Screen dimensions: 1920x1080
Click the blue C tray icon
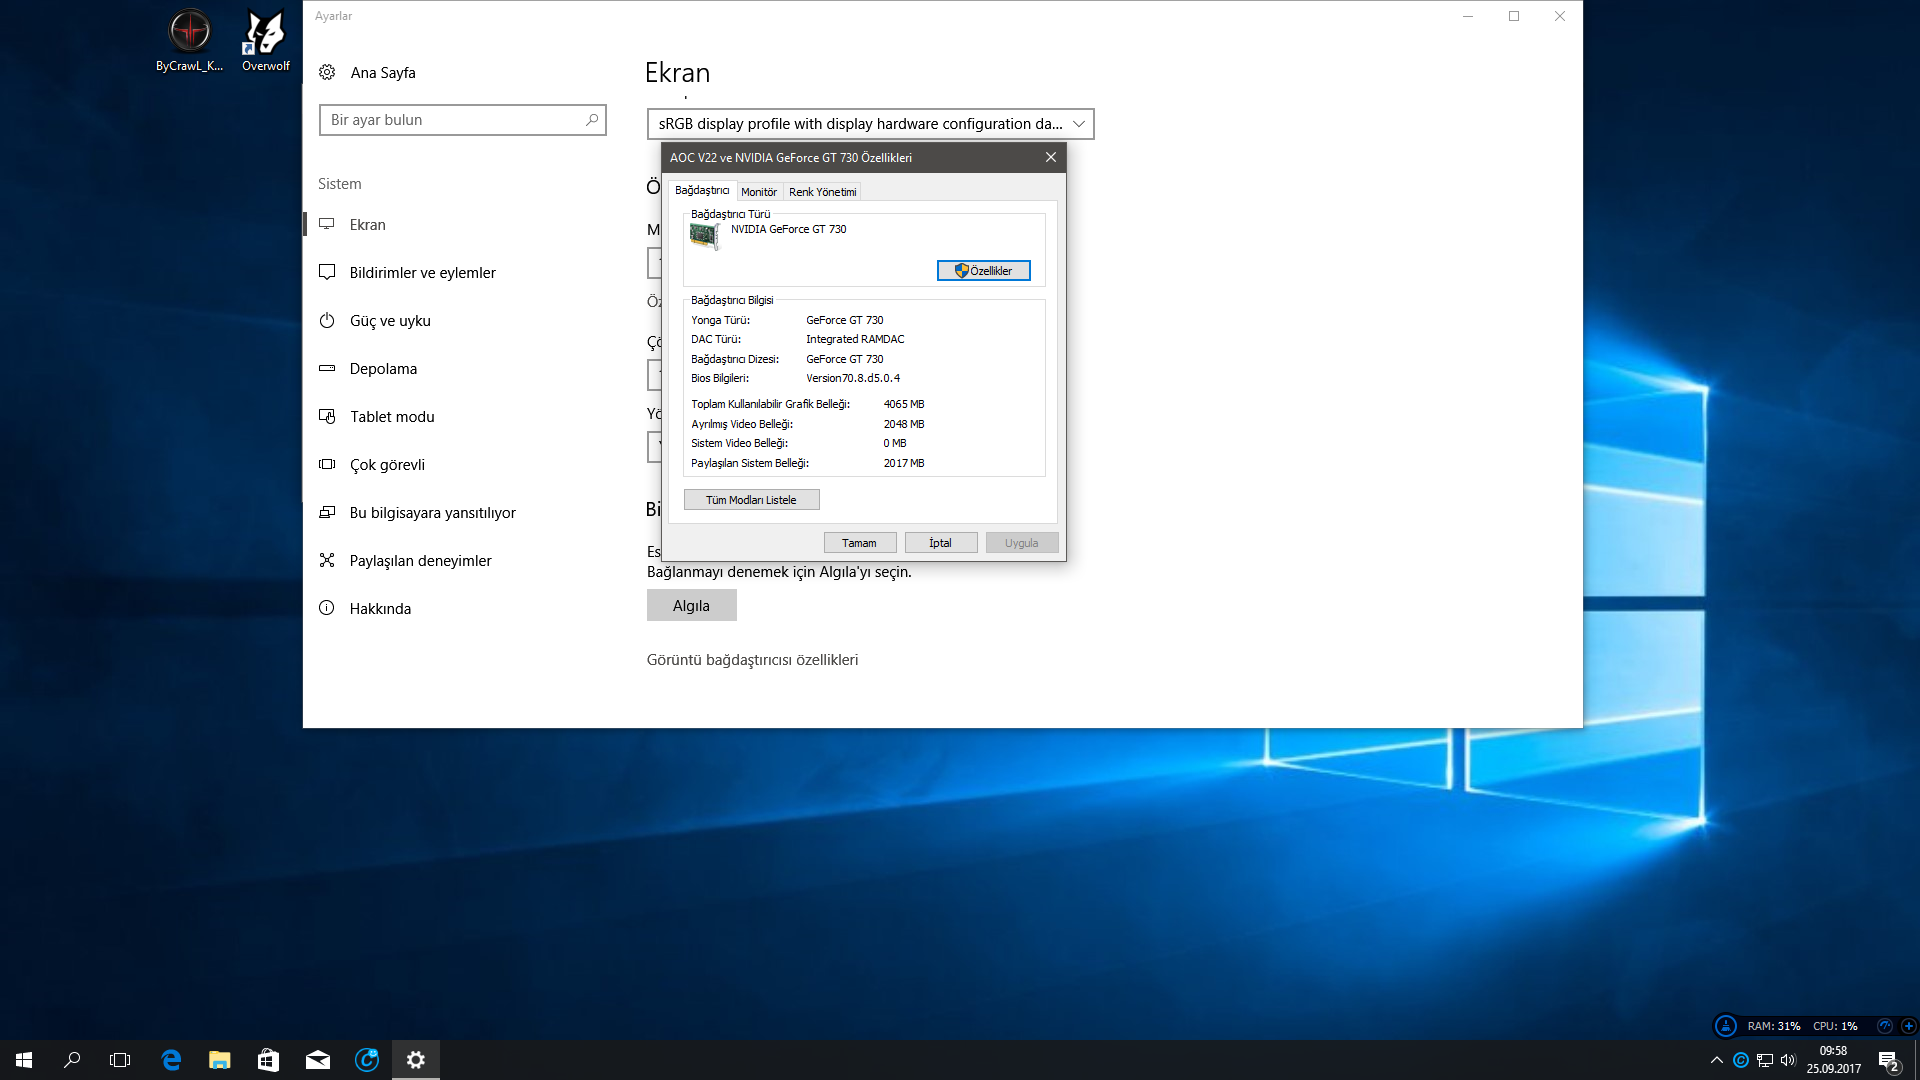[1741, 1060]
